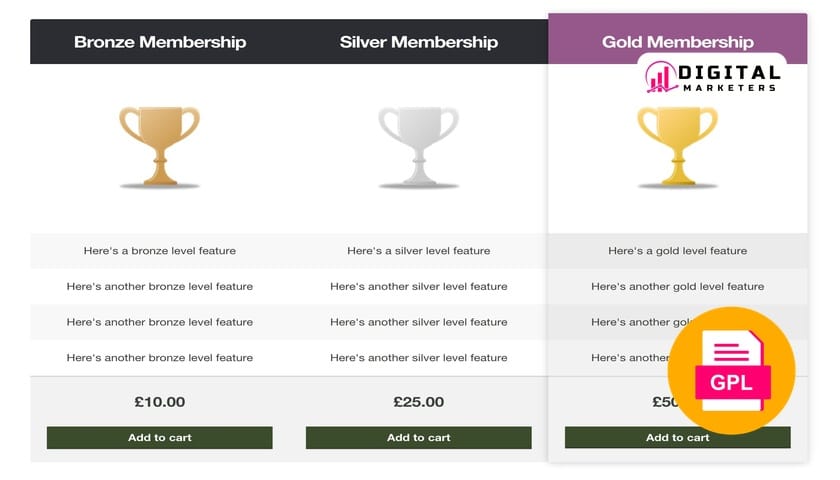Screen dimensions: 840x480
Task: Add Silver Membership to cart
Action: [x=418, y=437]
